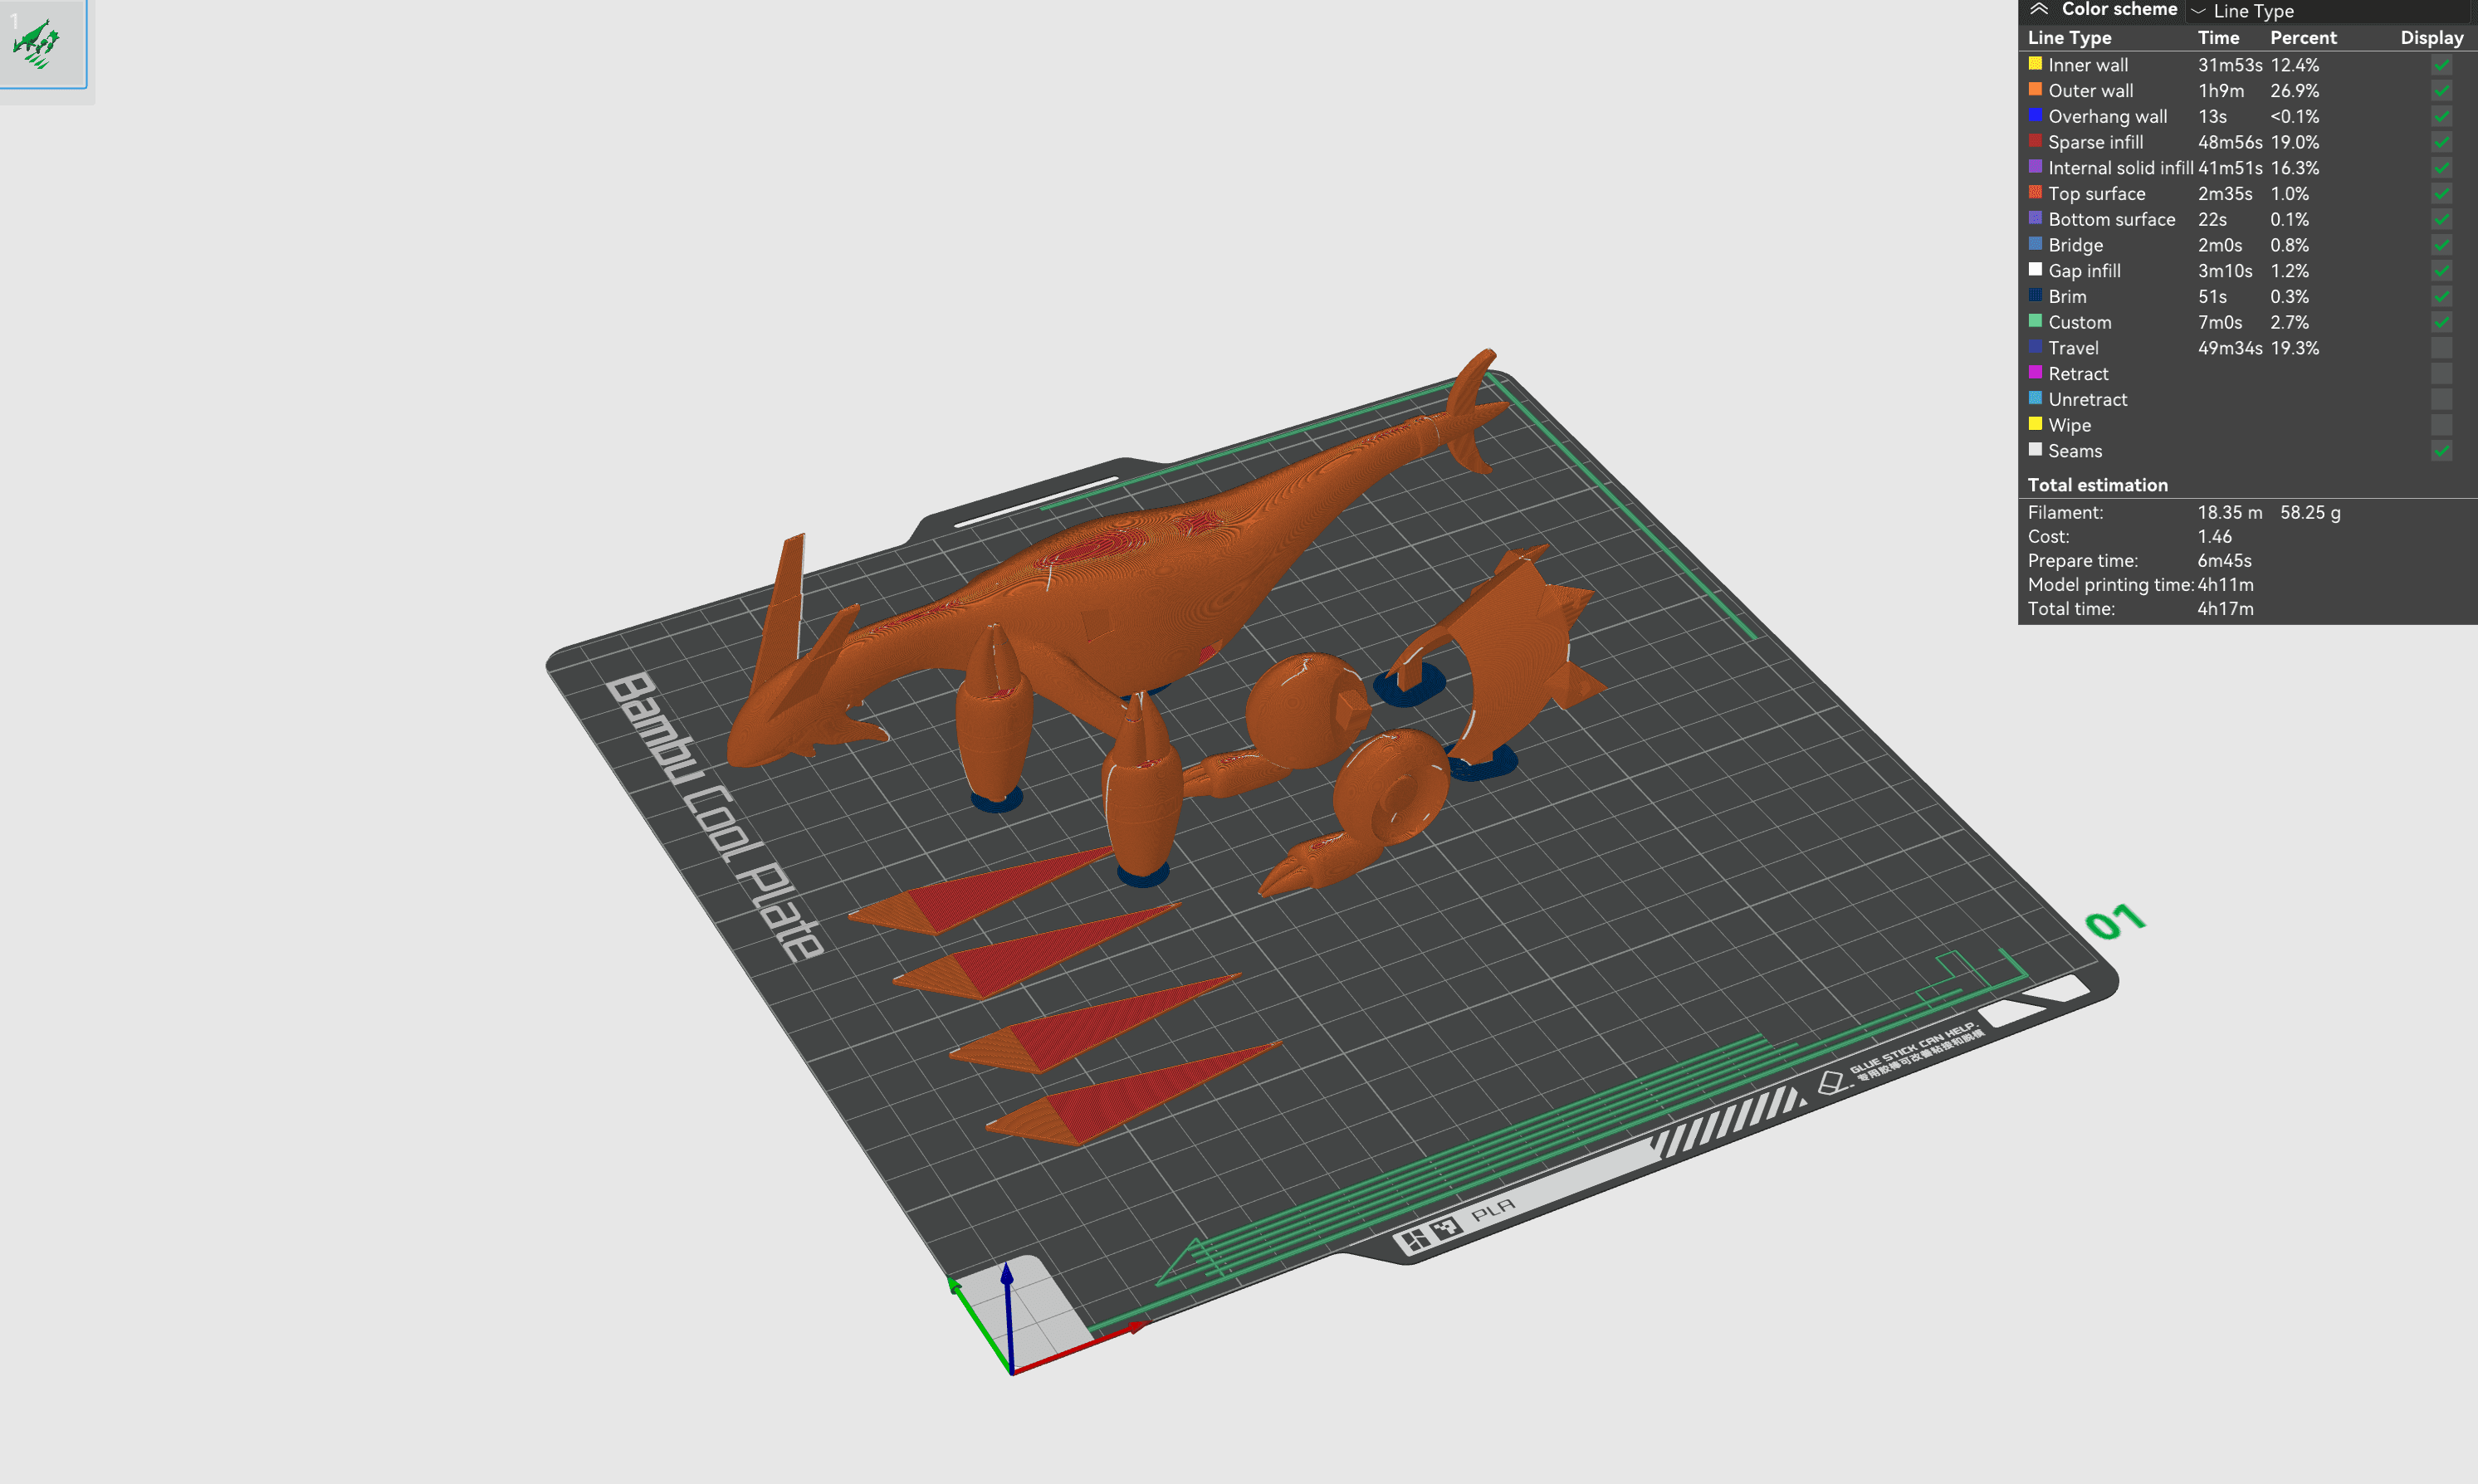Click the orange Outer wall color swatch
The image size is (2478, 1484).
pyautogui.click(x=2035, y=89)
